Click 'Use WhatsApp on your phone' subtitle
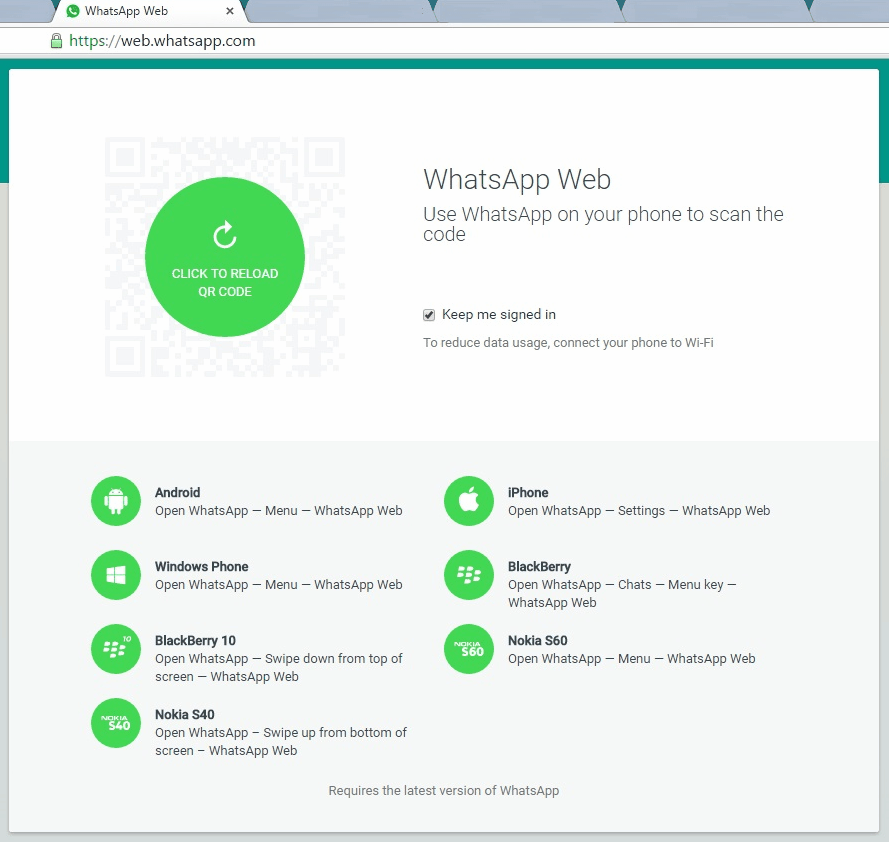The height and width of the screenshot is (842, 889). (603, 224)
